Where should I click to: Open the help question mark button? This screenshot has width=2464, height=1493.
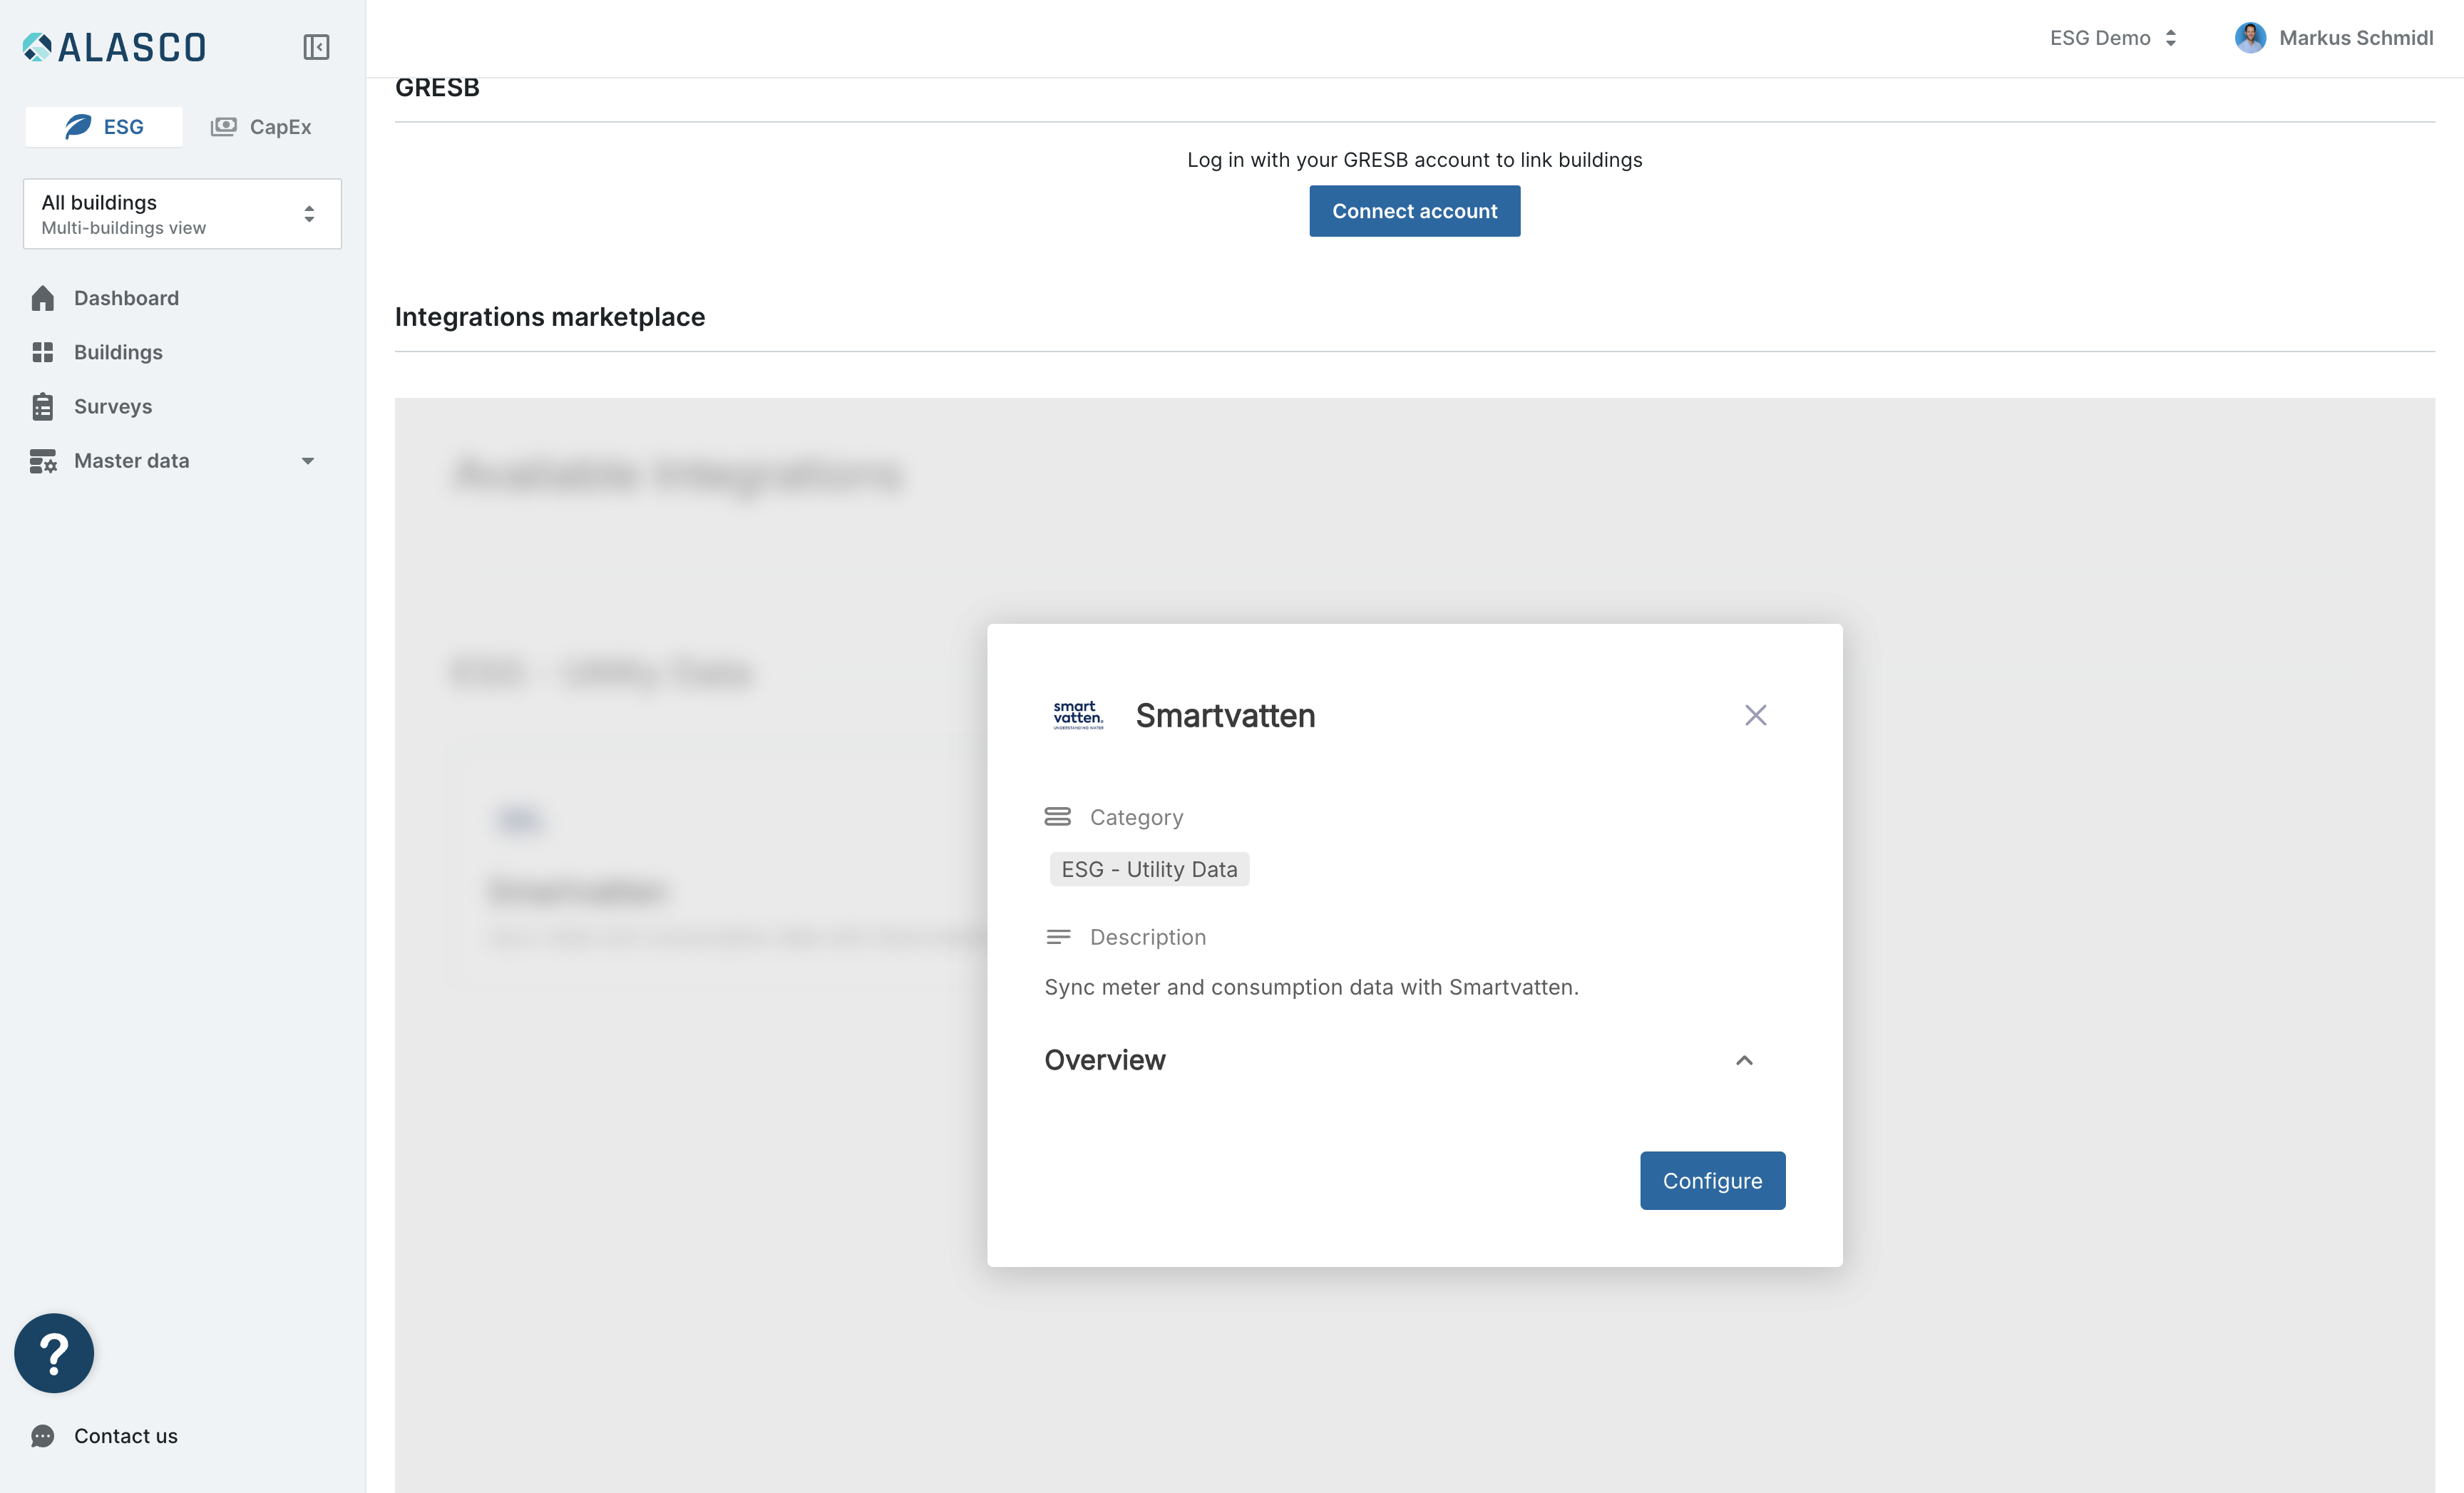(54, 1353)
